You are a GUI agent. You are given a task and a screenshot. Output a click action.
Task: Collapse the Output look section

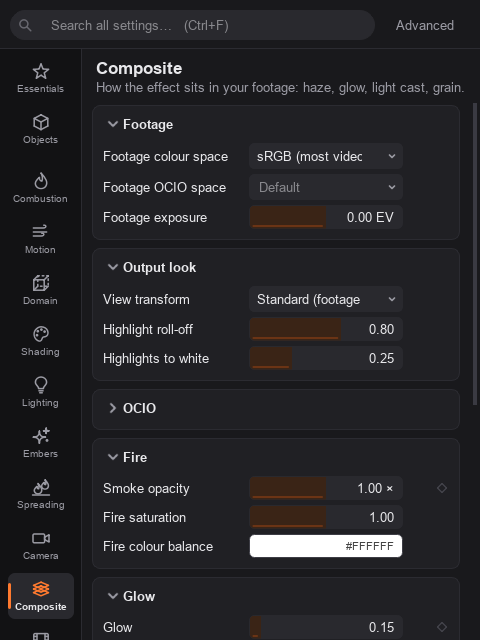113,267
